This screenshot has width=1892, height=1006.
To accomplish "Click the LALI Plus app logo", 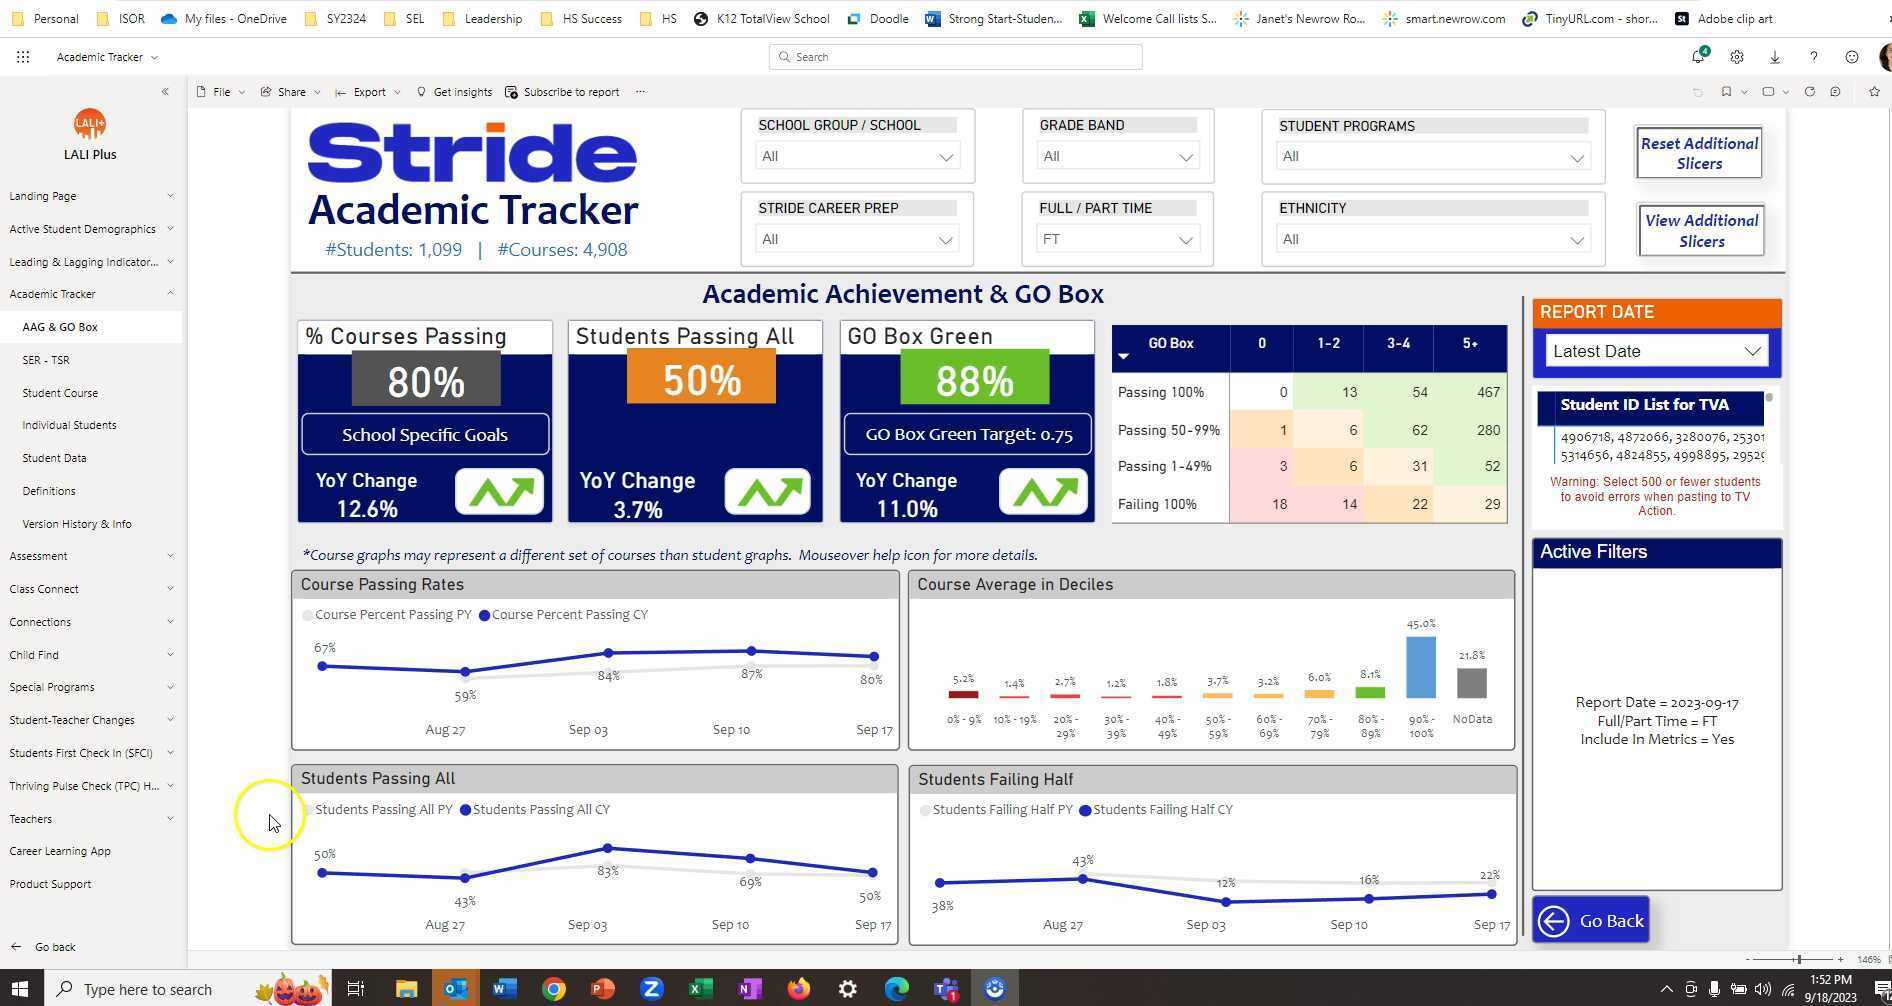I will pos(90,124).
